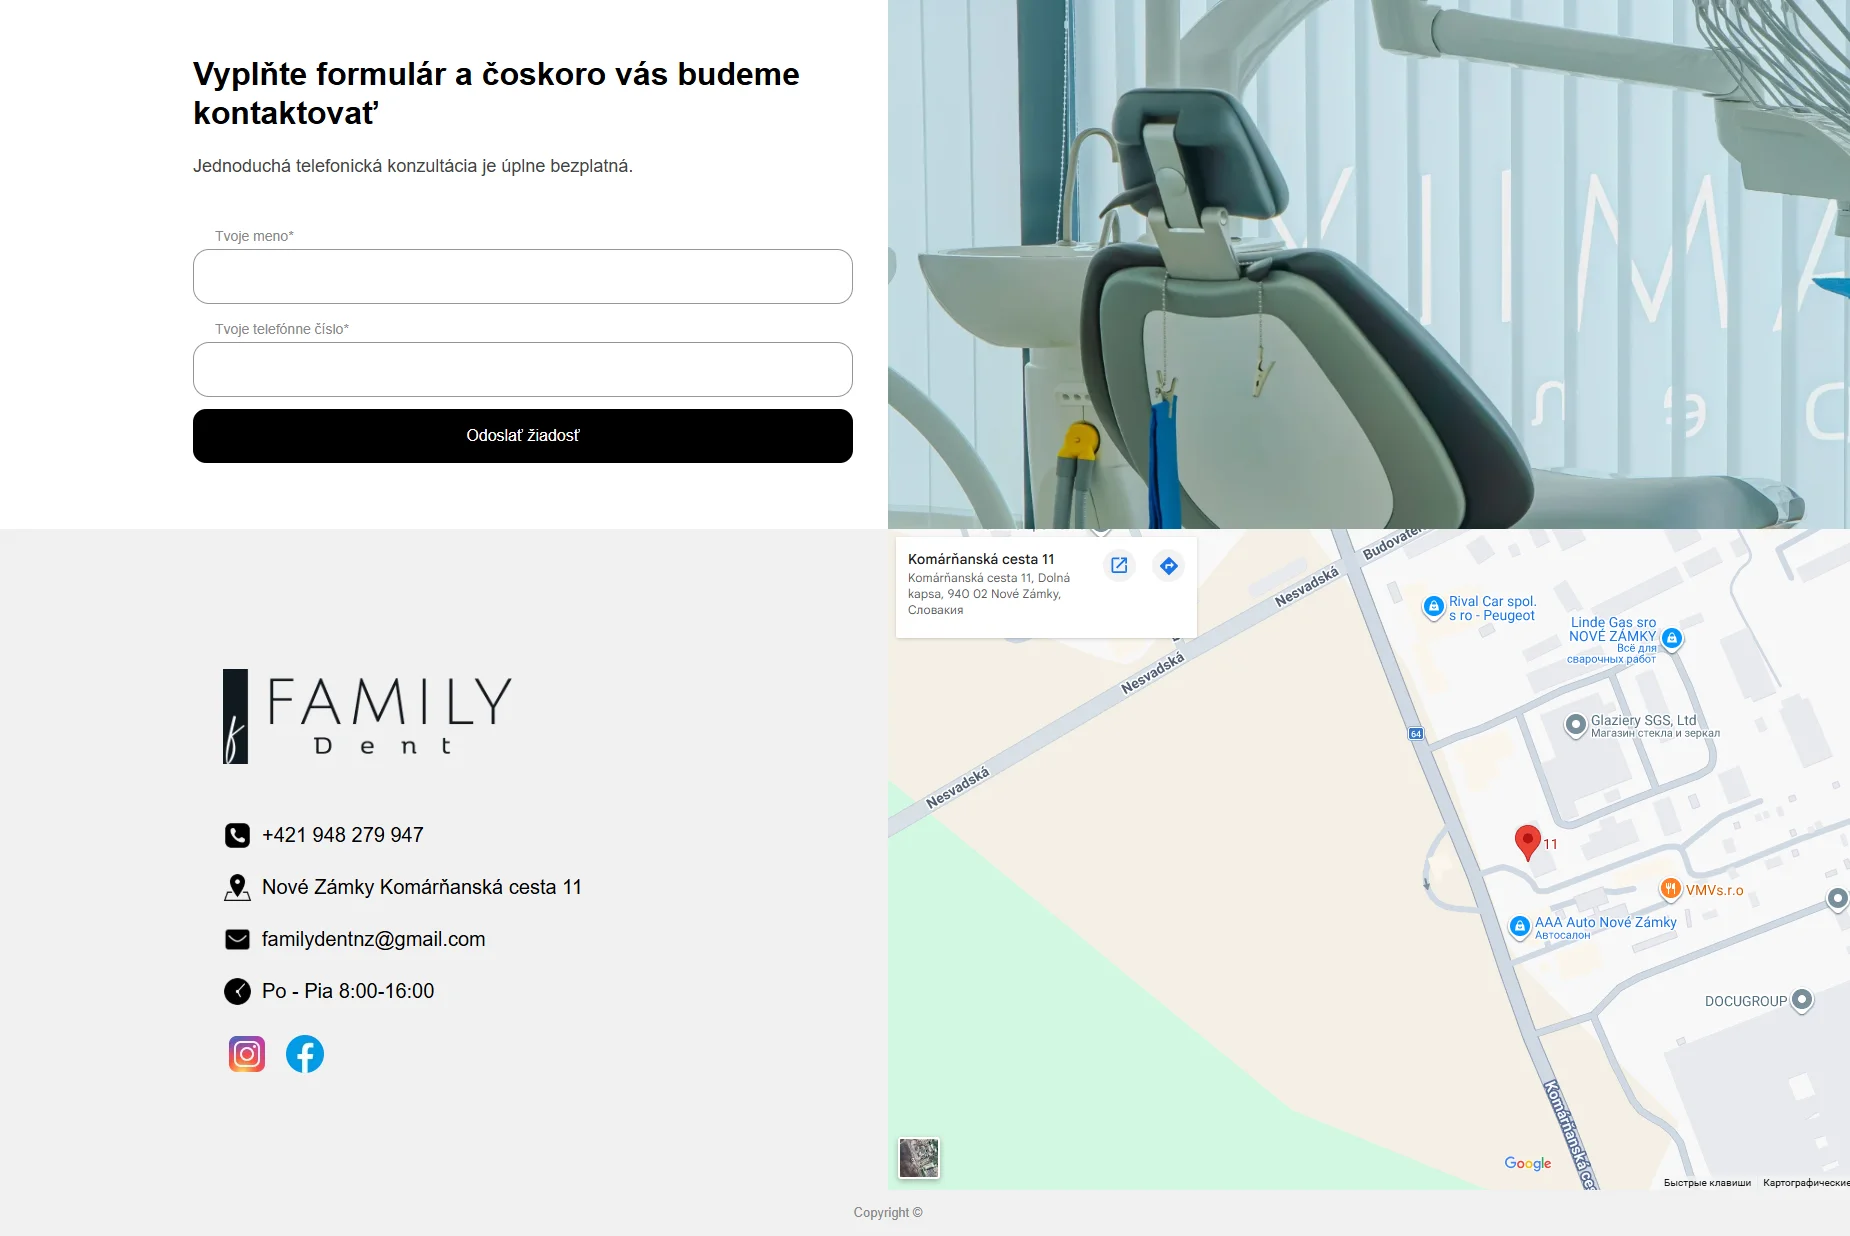Screen dimensions: 1850x1236
Task: Open larger map view icon
Action: (x=1119, y=565)
